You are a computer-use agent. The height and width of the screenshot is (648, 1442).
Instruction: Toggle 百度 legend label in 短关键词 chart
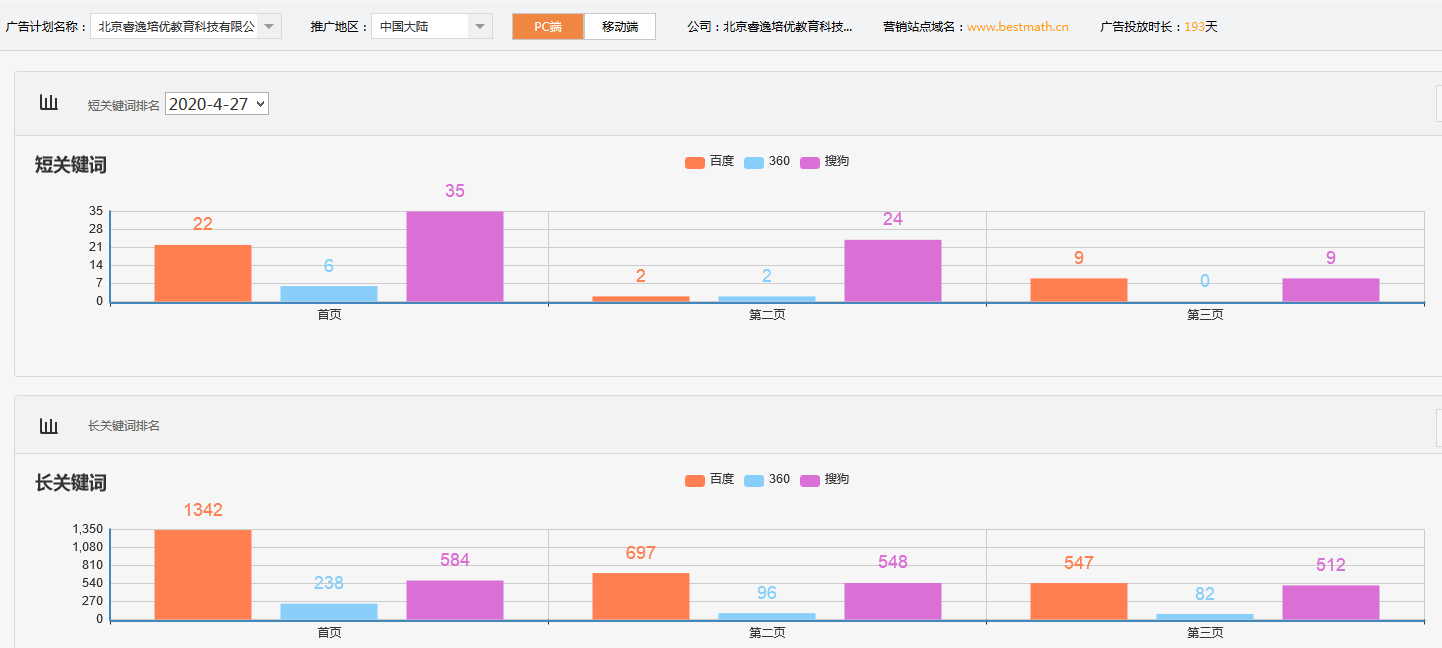click(x=721, y=161)
